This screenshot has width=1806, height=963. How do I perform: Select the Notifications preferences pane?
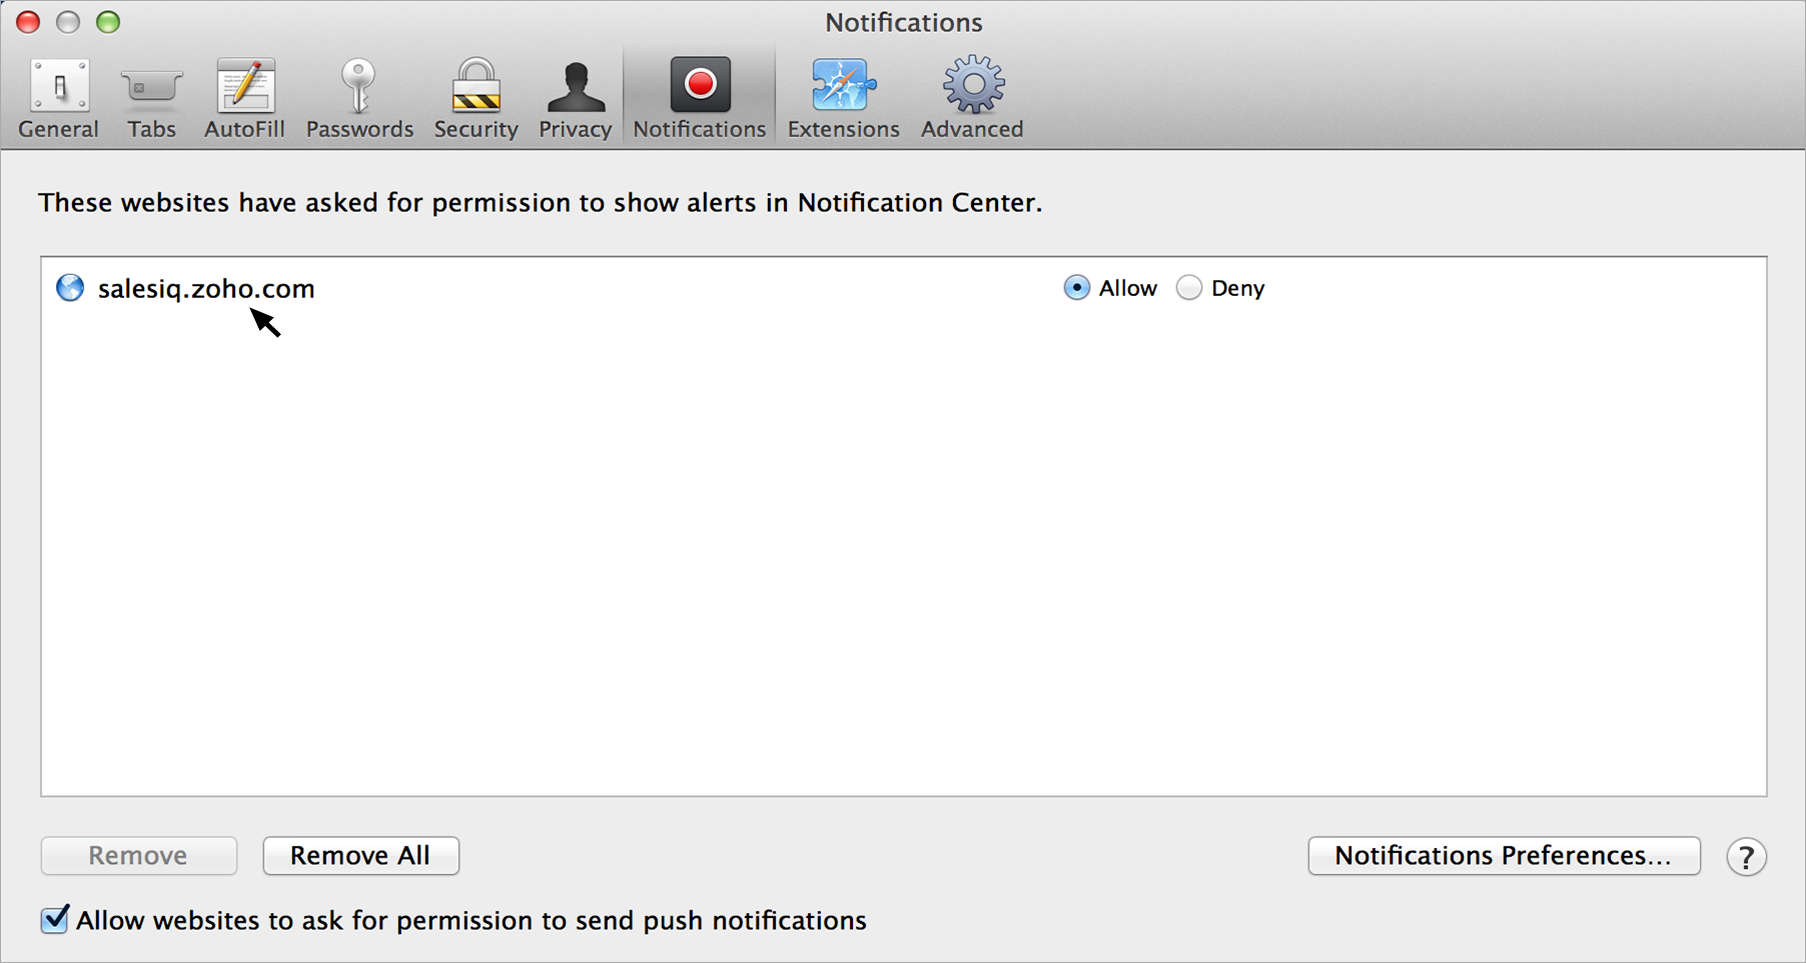pos(699,98)
